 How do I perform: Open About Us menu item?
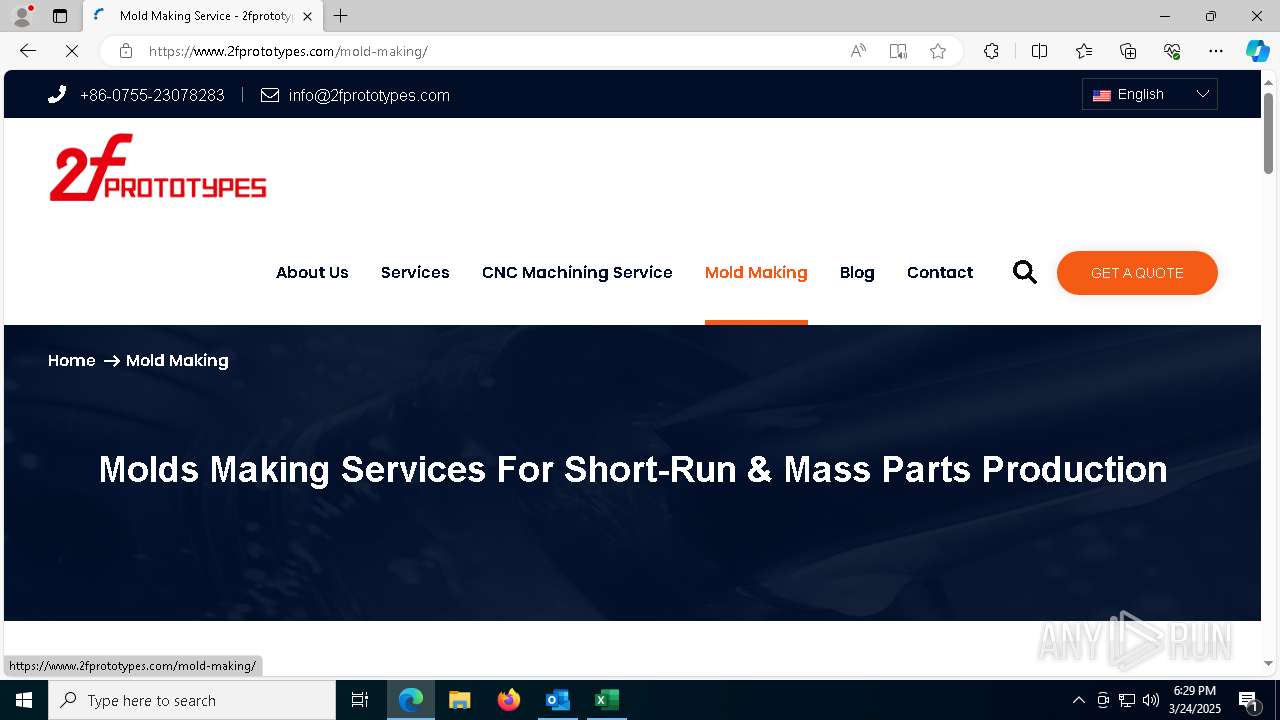pos(312,272)
